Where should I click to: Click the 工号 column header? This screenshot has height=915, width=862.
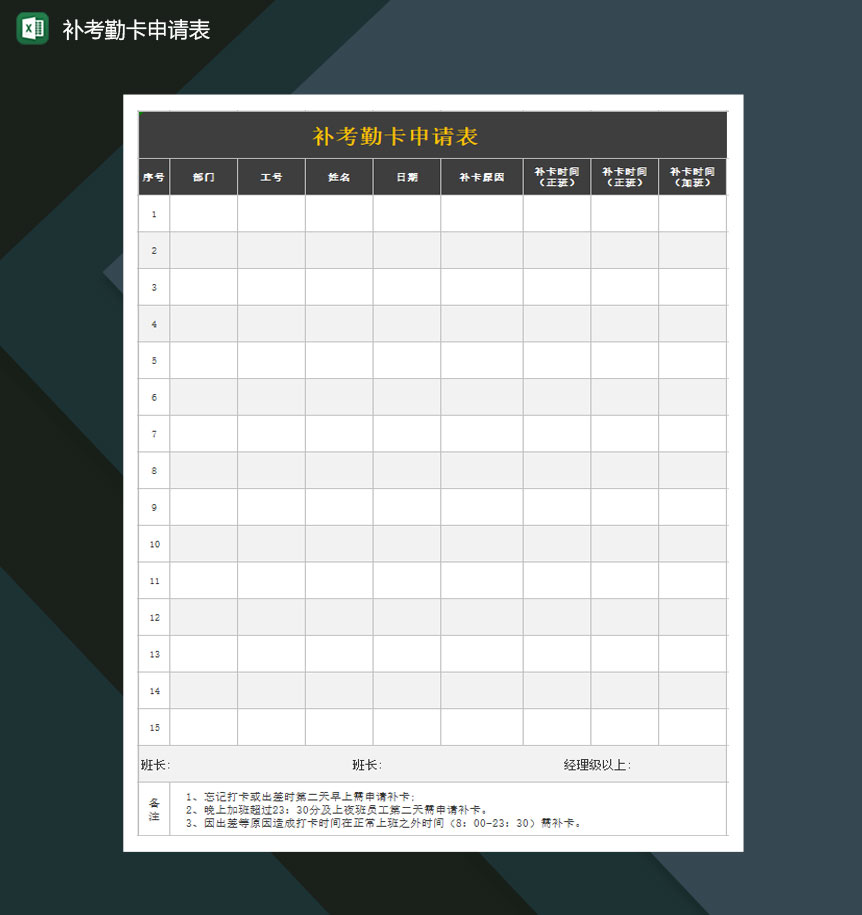[x=271, y=176]
